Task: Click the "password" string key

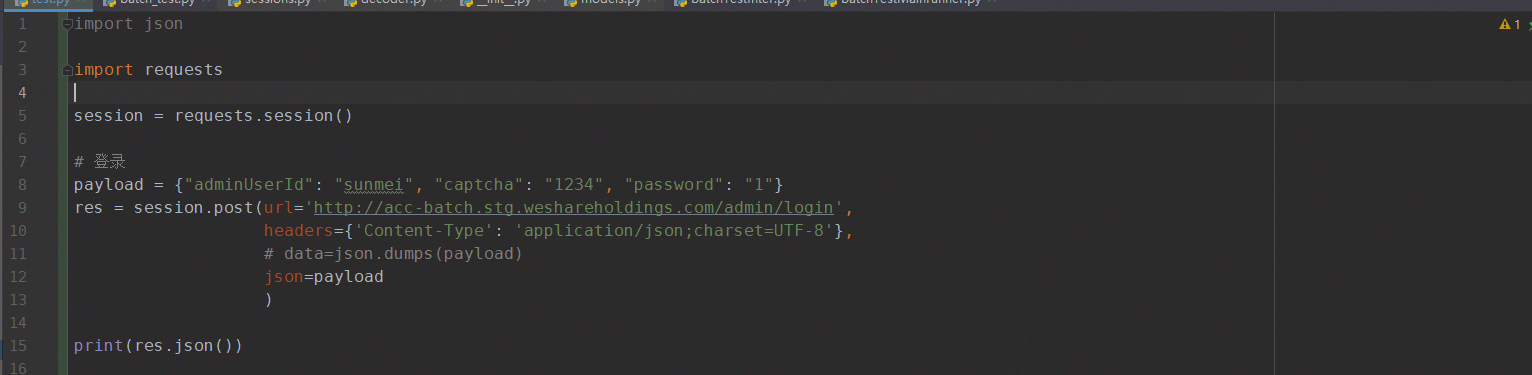Action: pyautogui.click(x=673, y=185)
